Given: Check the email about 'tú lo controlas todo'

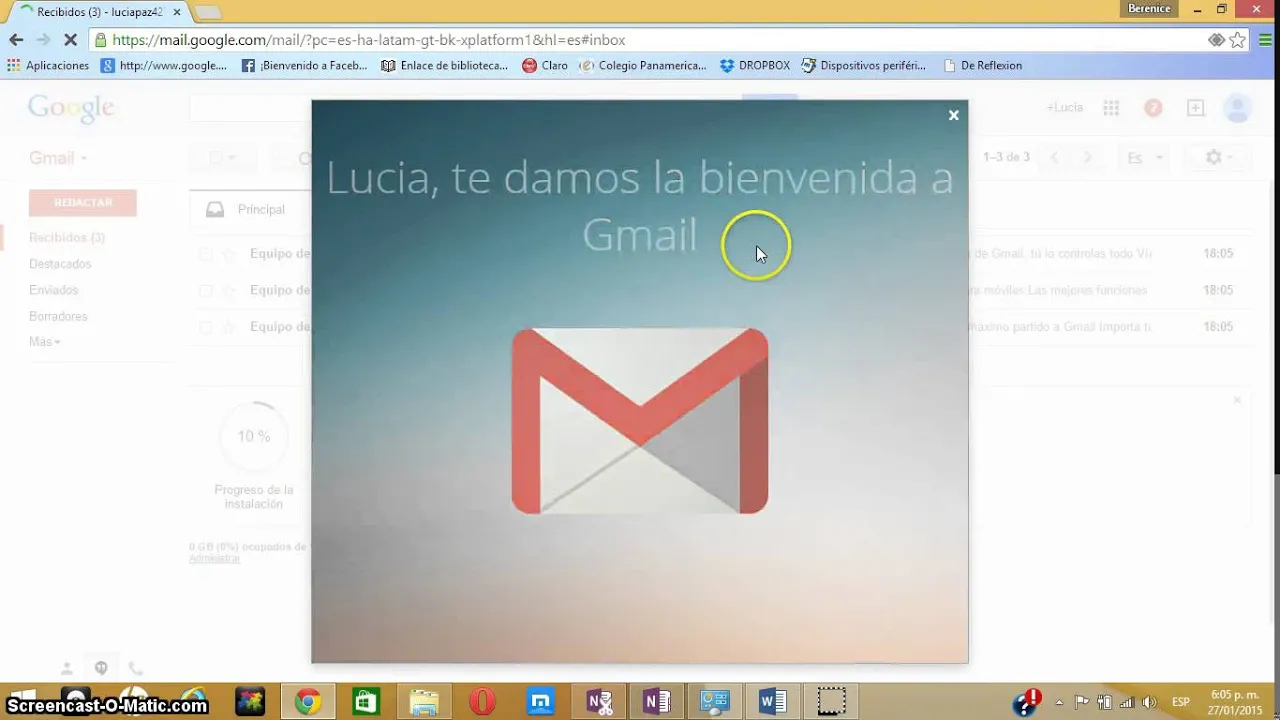Looking at the screenshot, I should [205, 254].
